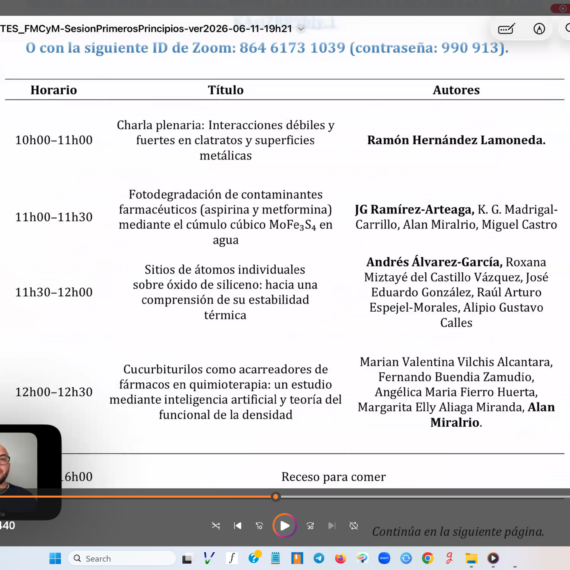Viewport: 570px width, 570px height.
Task: Expand the document title dropdown chevron
Action: (x=301, y=29)
